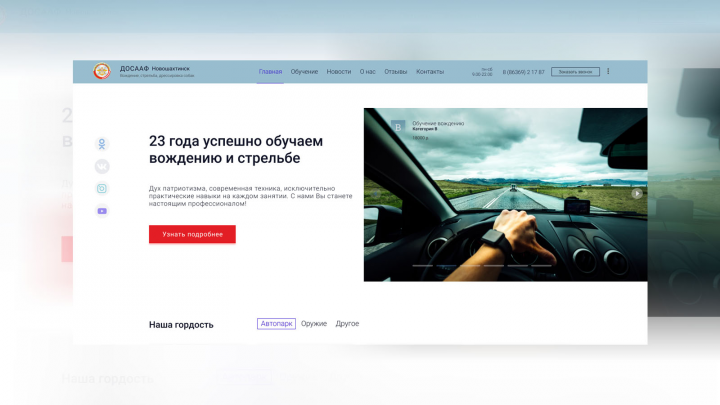Open the Главная menu item
Viewport: 720px width, 405px height.
270,72
